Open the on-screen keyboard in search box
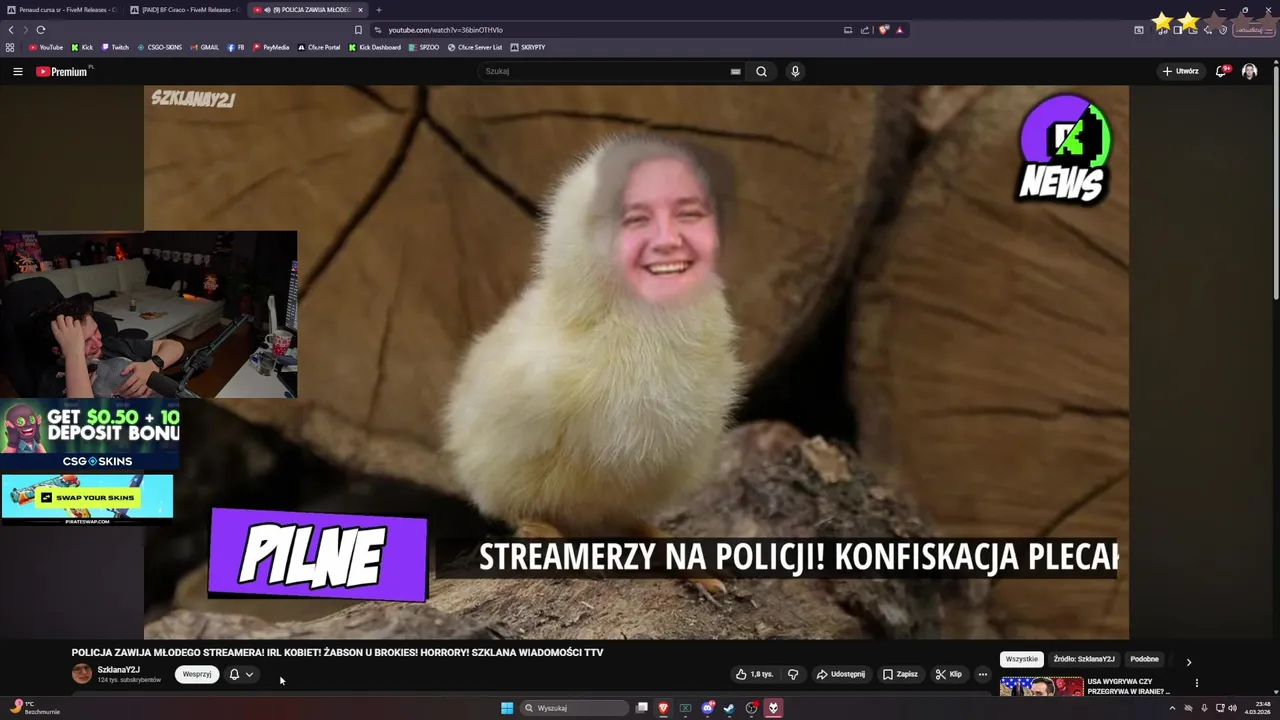Image resolution: width=1280 pixels, height=720 pixels. click(735, 71)
